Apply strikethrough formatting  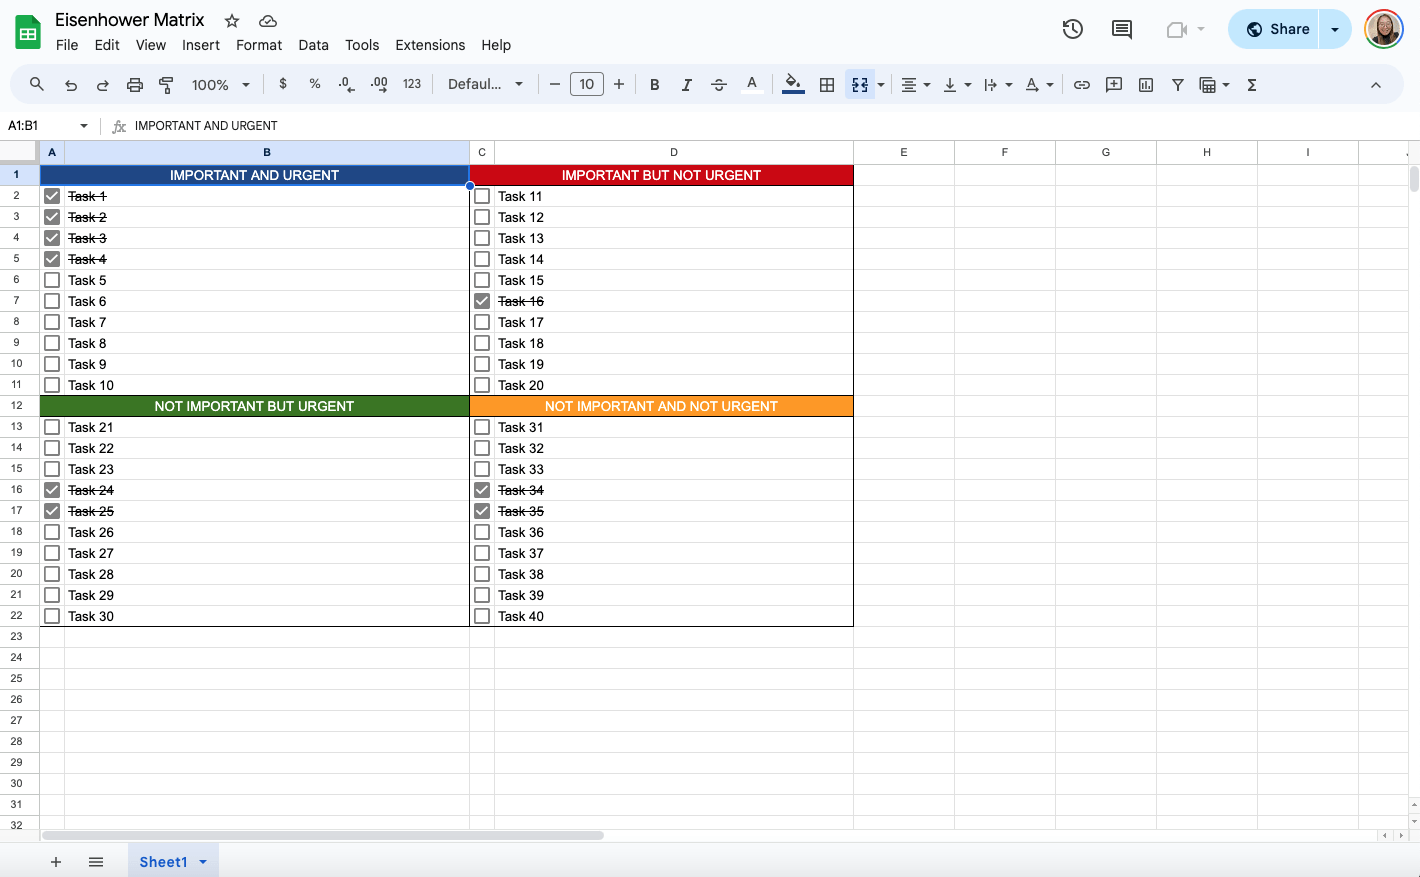[719, 85]
